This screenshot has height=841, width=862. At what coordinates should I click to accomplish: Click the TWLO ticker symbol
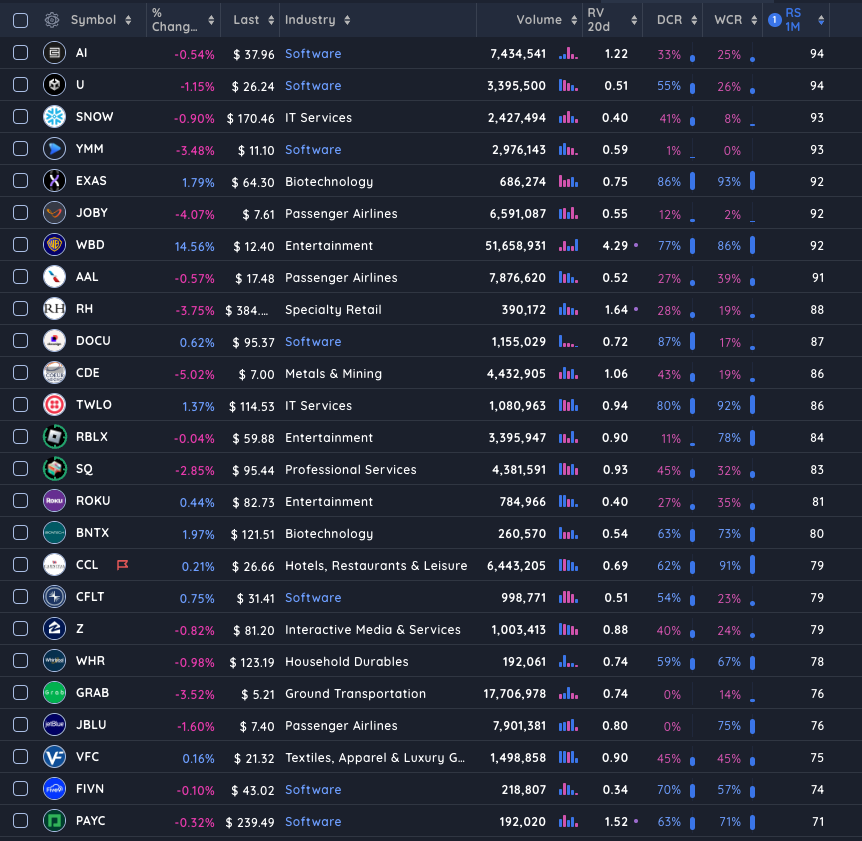(x=93, y=405)
